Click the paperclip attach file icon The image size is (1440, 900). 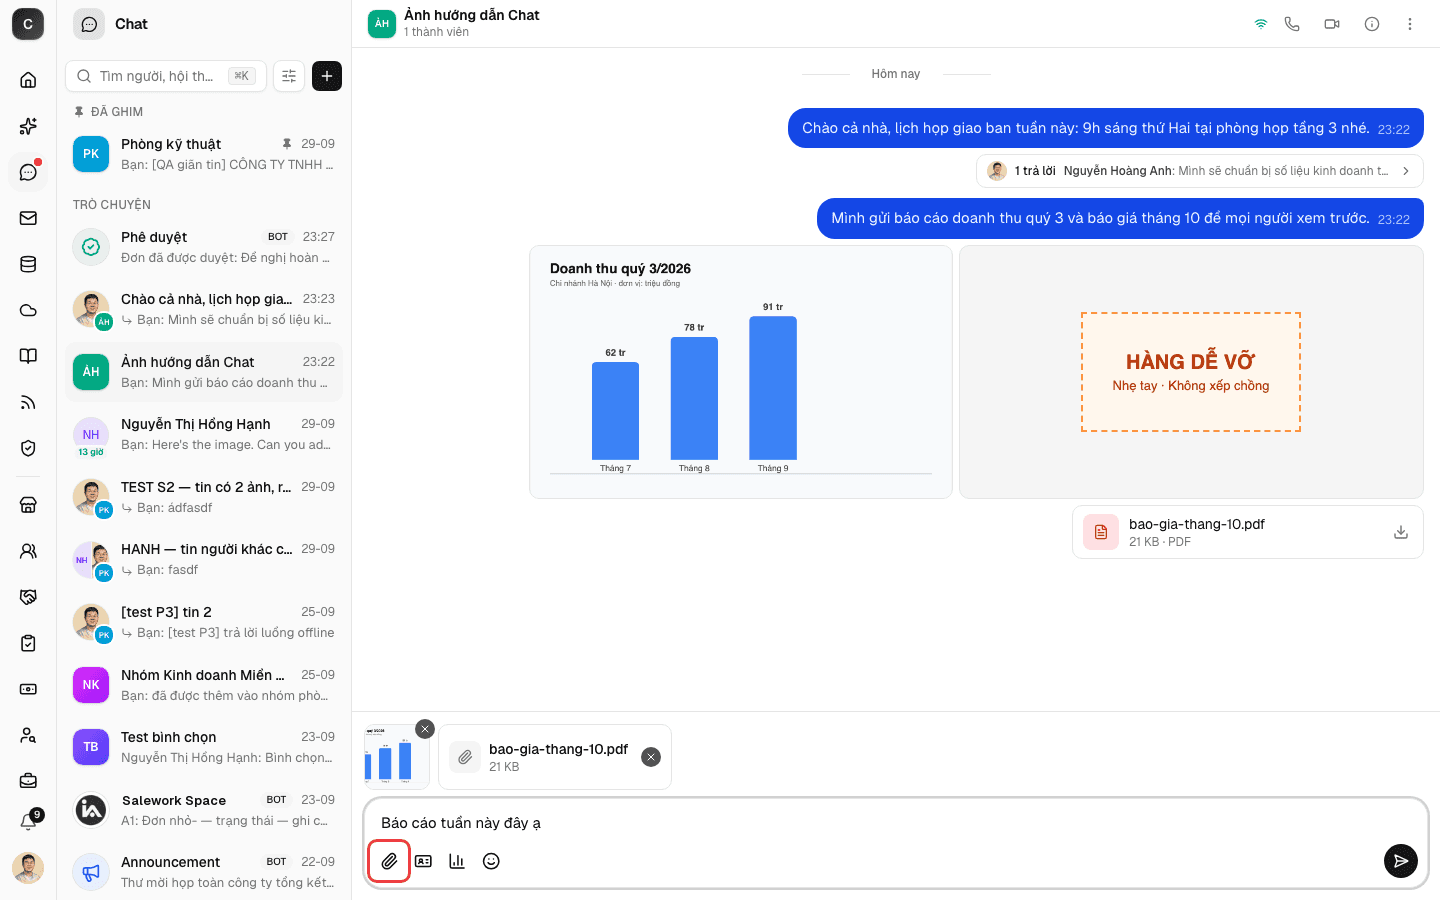click(389, 861)
